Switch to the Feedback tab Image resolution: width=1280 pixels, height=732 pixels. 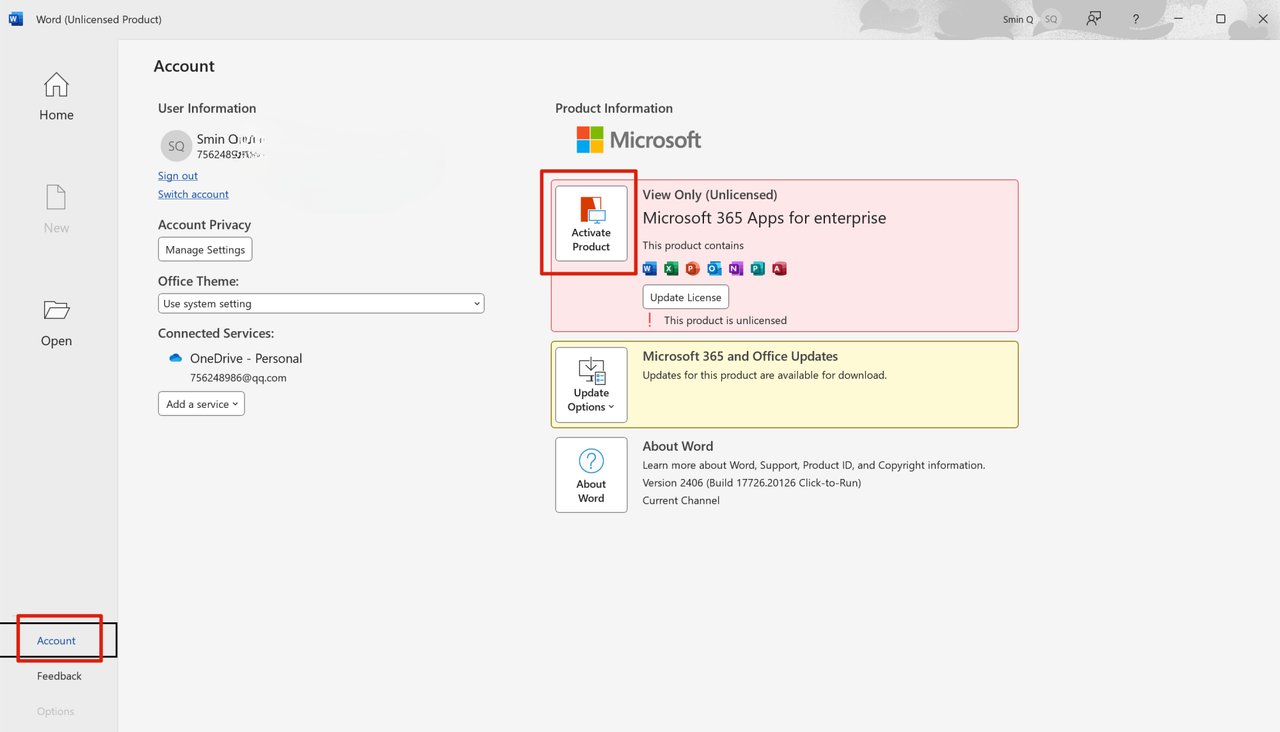tap(59, 675)
